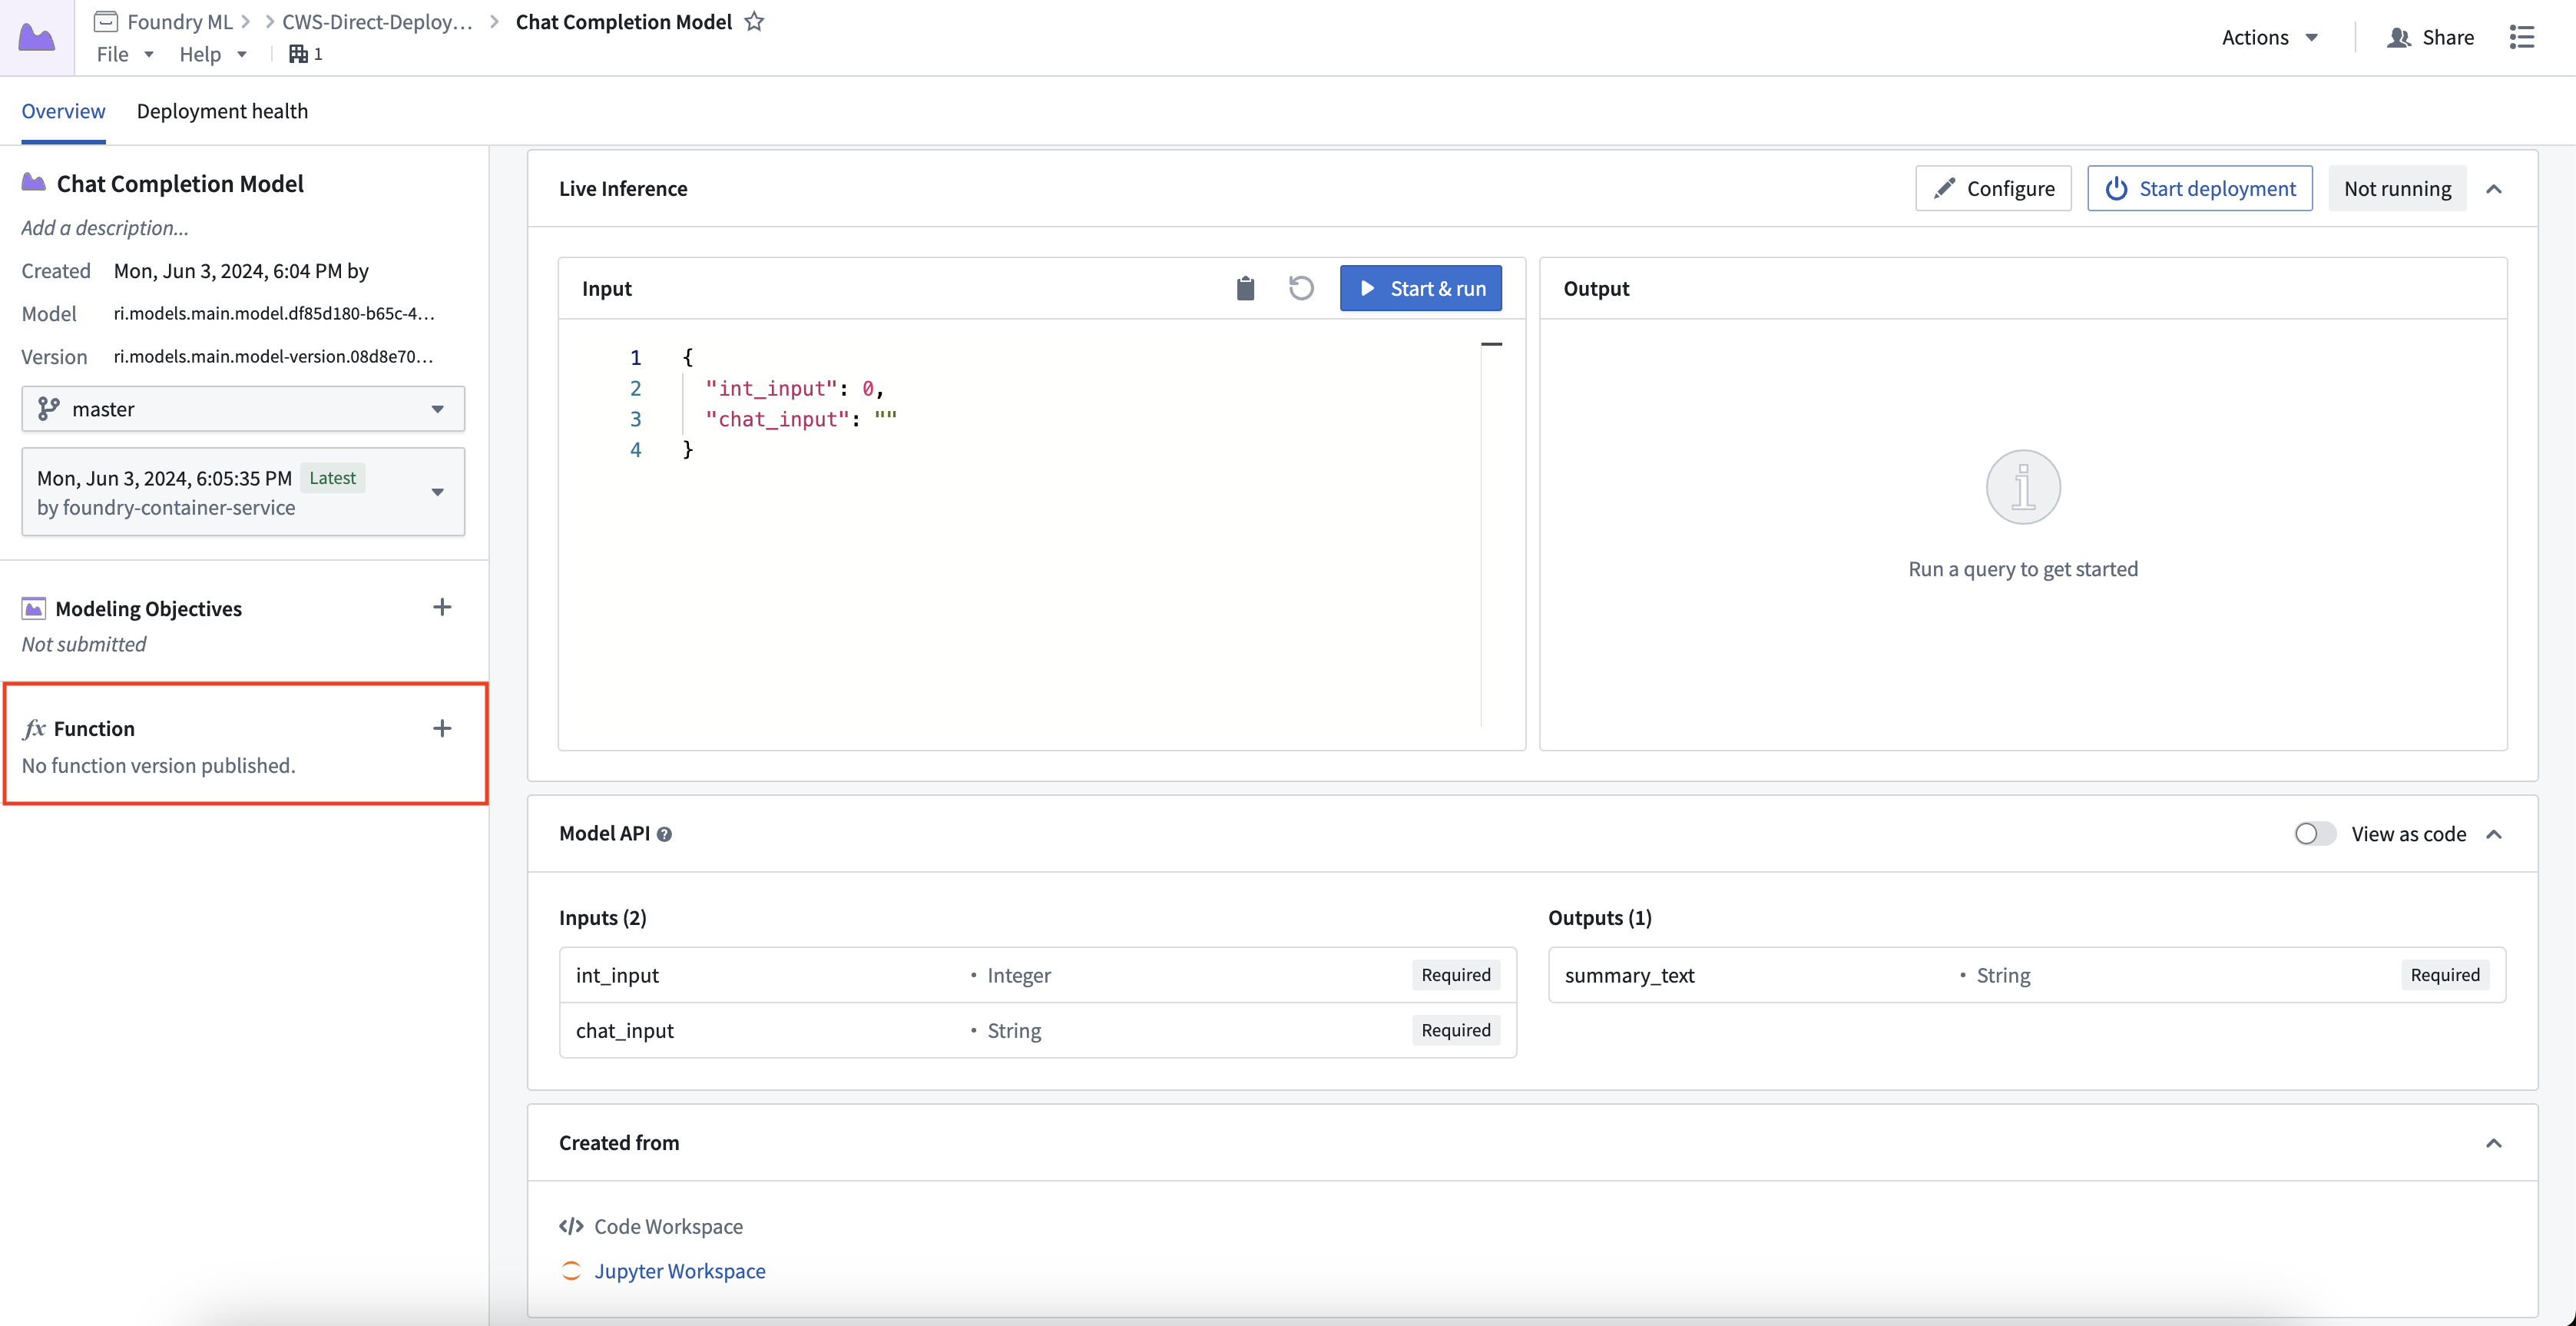Switch to the Deployment health tab
The image size is (2576, 1326).
coord(222,111)
